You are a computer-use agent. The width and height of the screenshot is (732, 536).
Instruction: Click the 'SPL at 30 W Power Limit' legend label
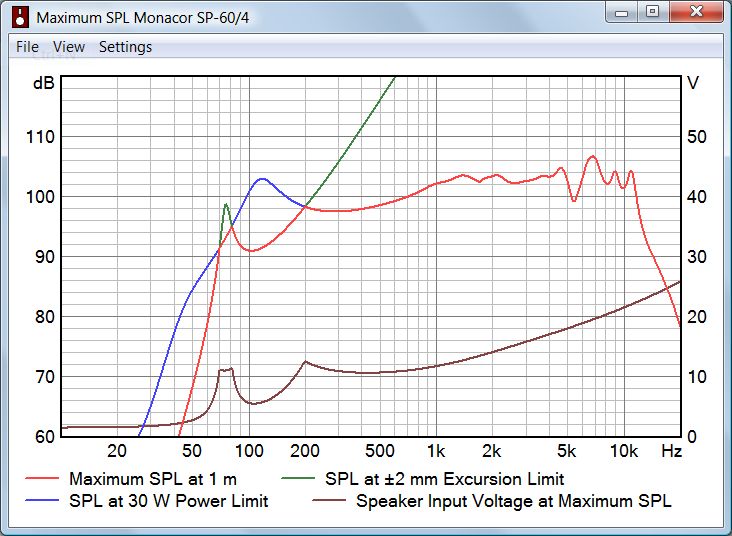point(169,501)
